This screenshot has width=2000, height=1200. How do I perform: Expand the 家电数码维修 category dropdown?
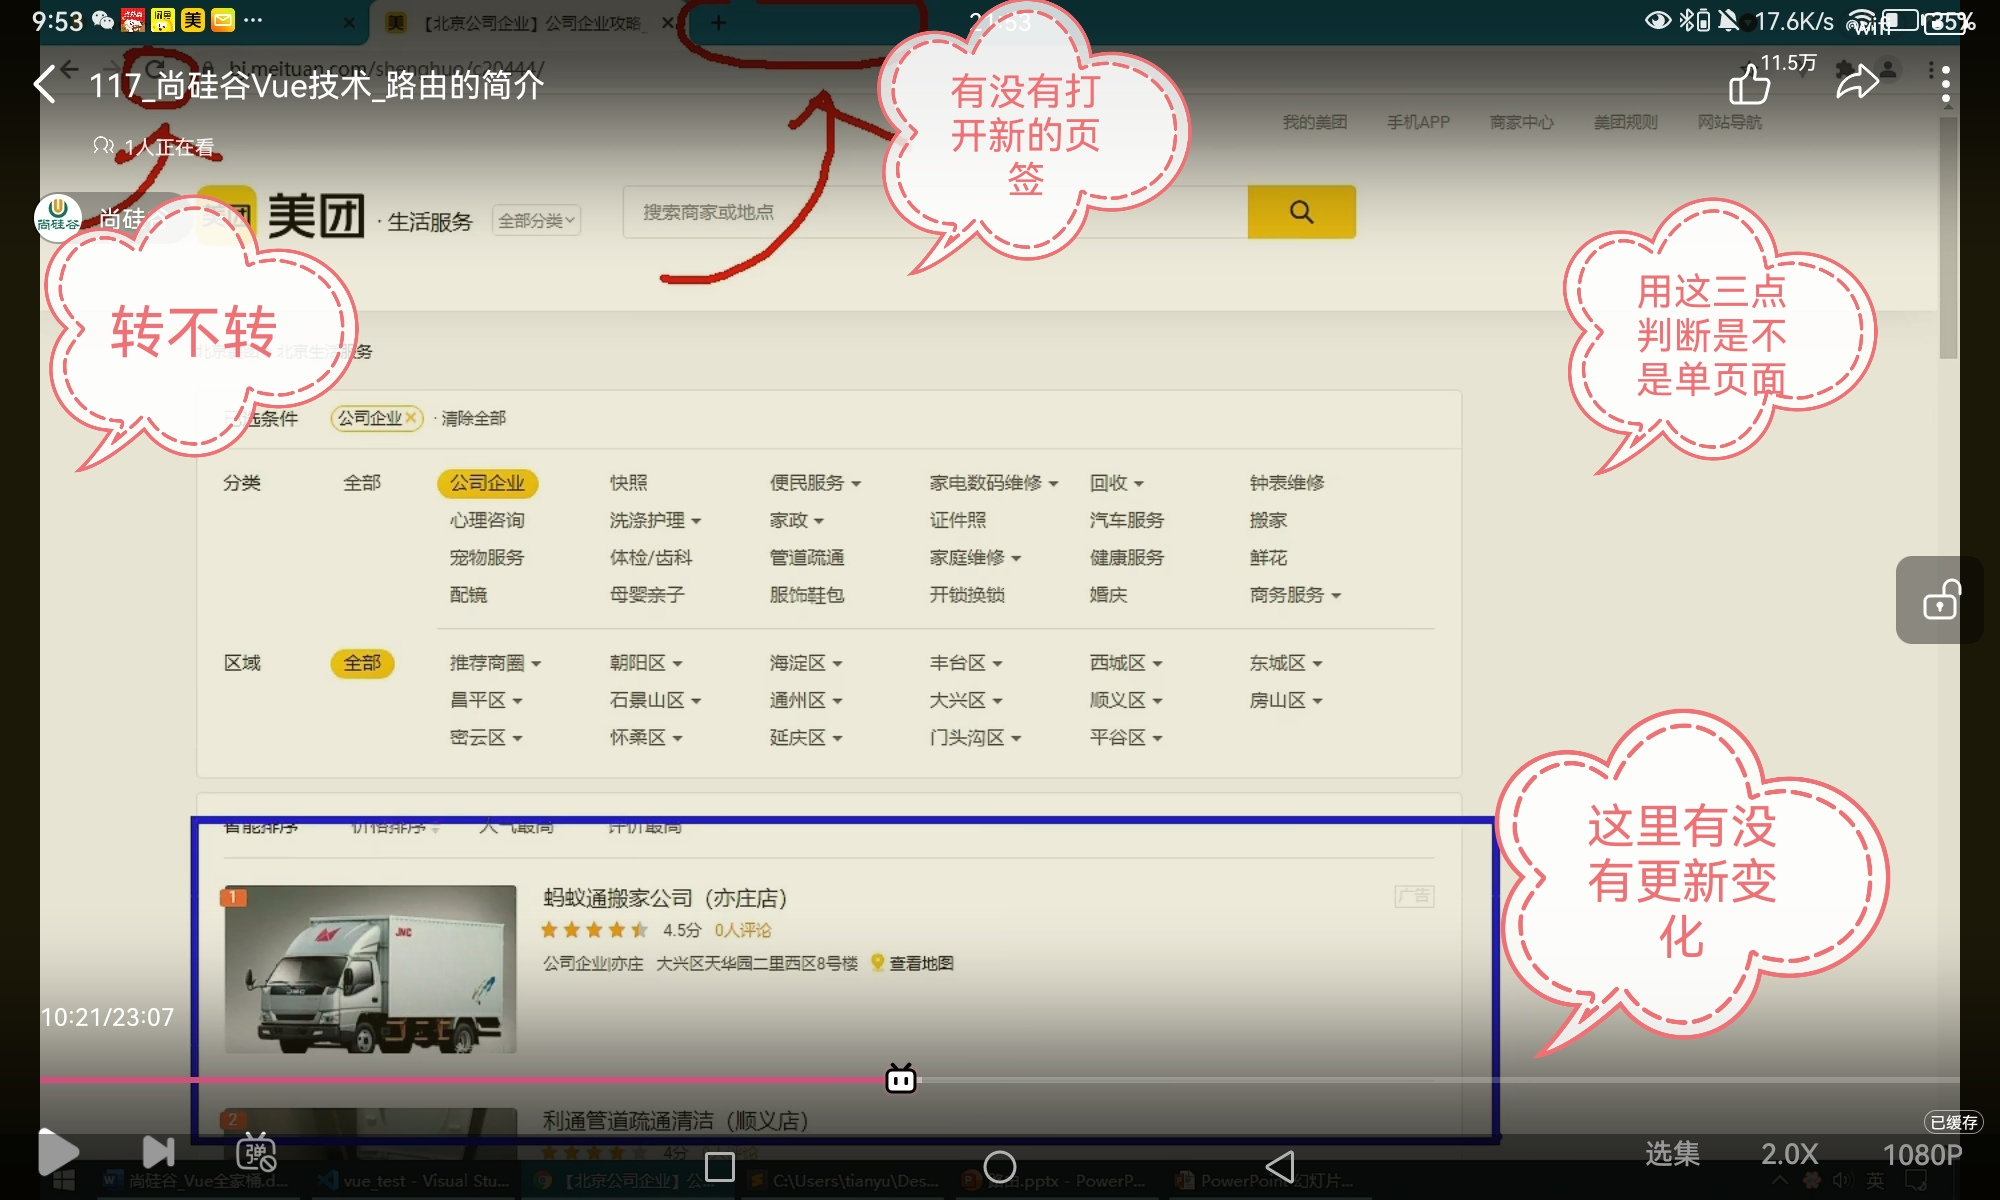993,483
